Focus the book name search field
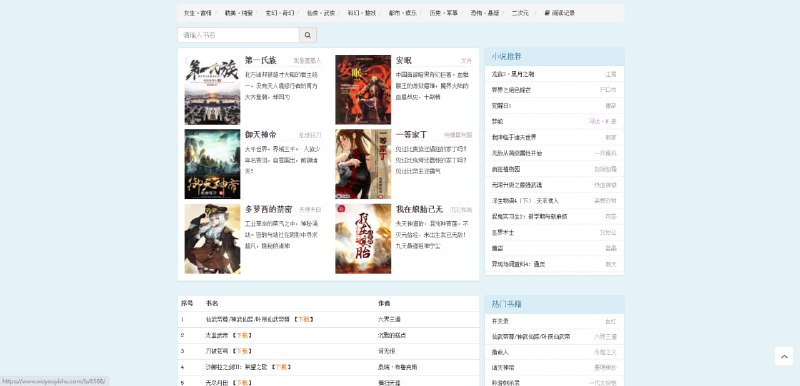Viewport: 800px width, 386px height. [238, 35]
